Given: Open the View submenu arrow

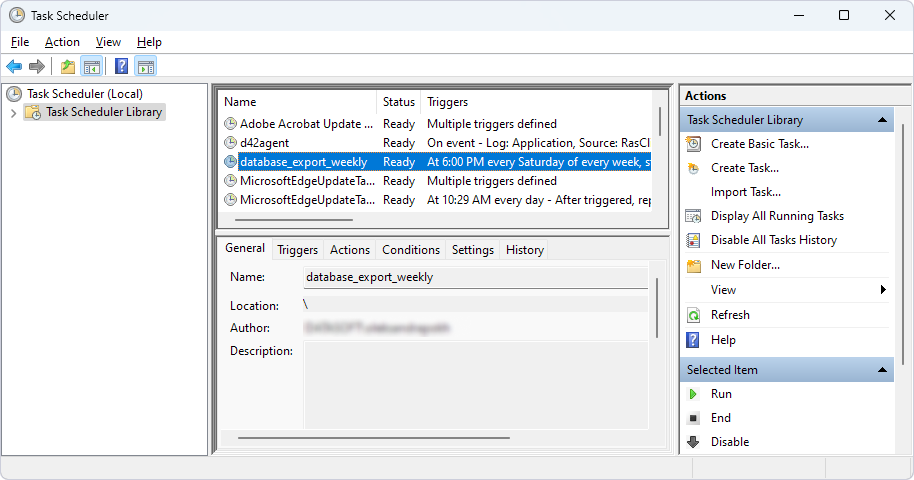Looking at the screenshot, I should (x=884, y=290).
